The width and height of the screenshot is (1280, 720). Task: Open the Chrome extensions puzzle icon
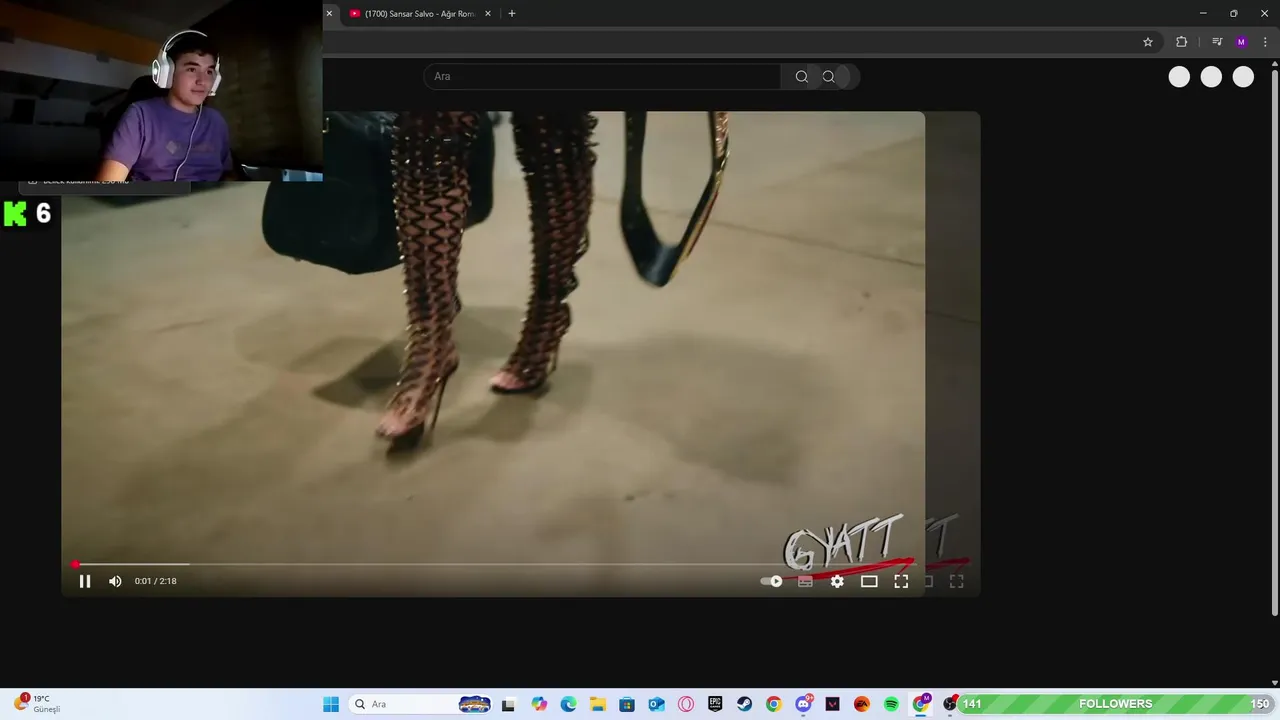click(1181, 42)
